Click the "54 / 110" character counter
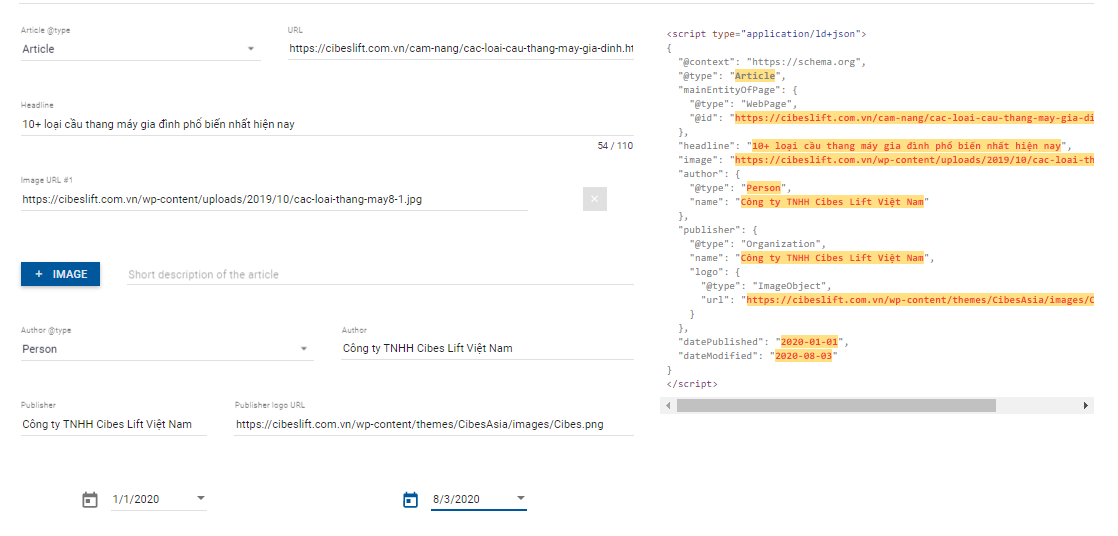The image size is (1118, 536). (615, 145)
